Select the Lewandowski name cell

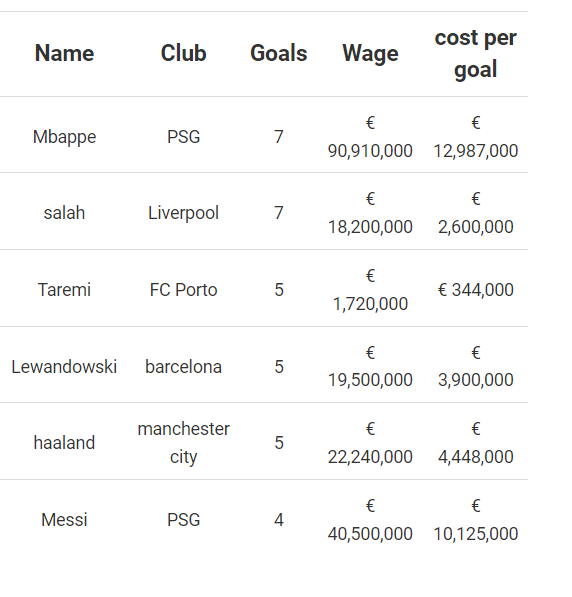point(64,367)
